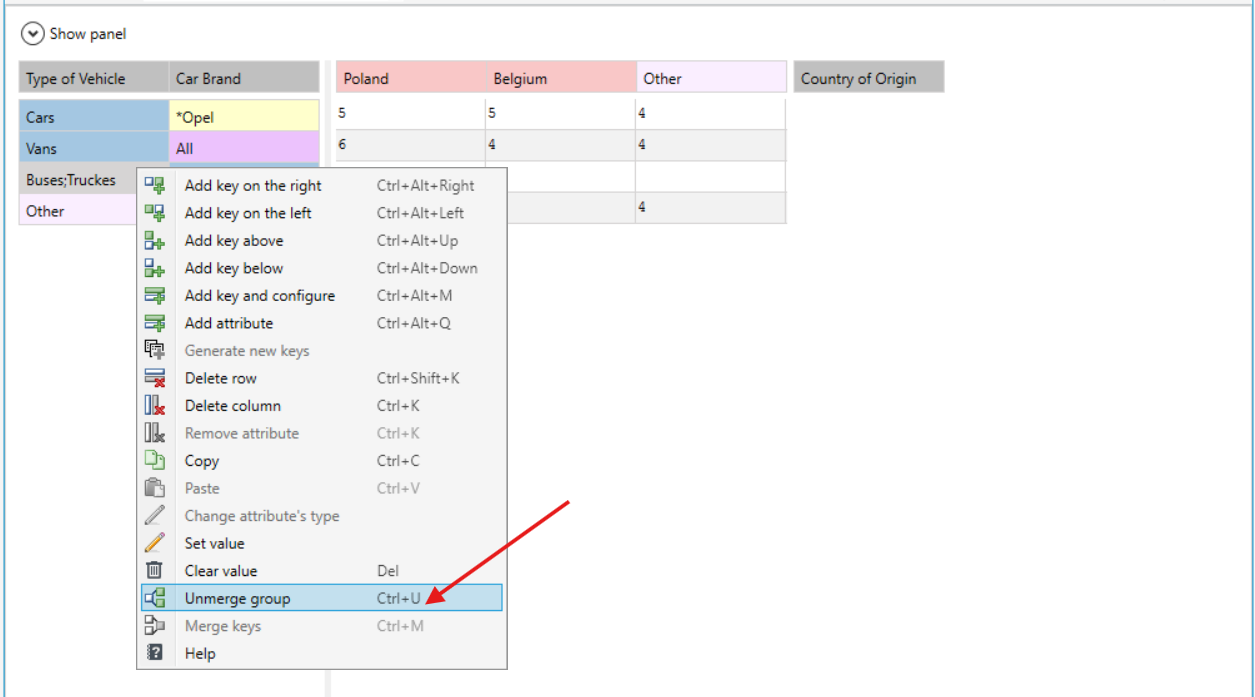Click the Generate new keys icon
This screenshot has height=697, width=1255.
coord(154,351)
